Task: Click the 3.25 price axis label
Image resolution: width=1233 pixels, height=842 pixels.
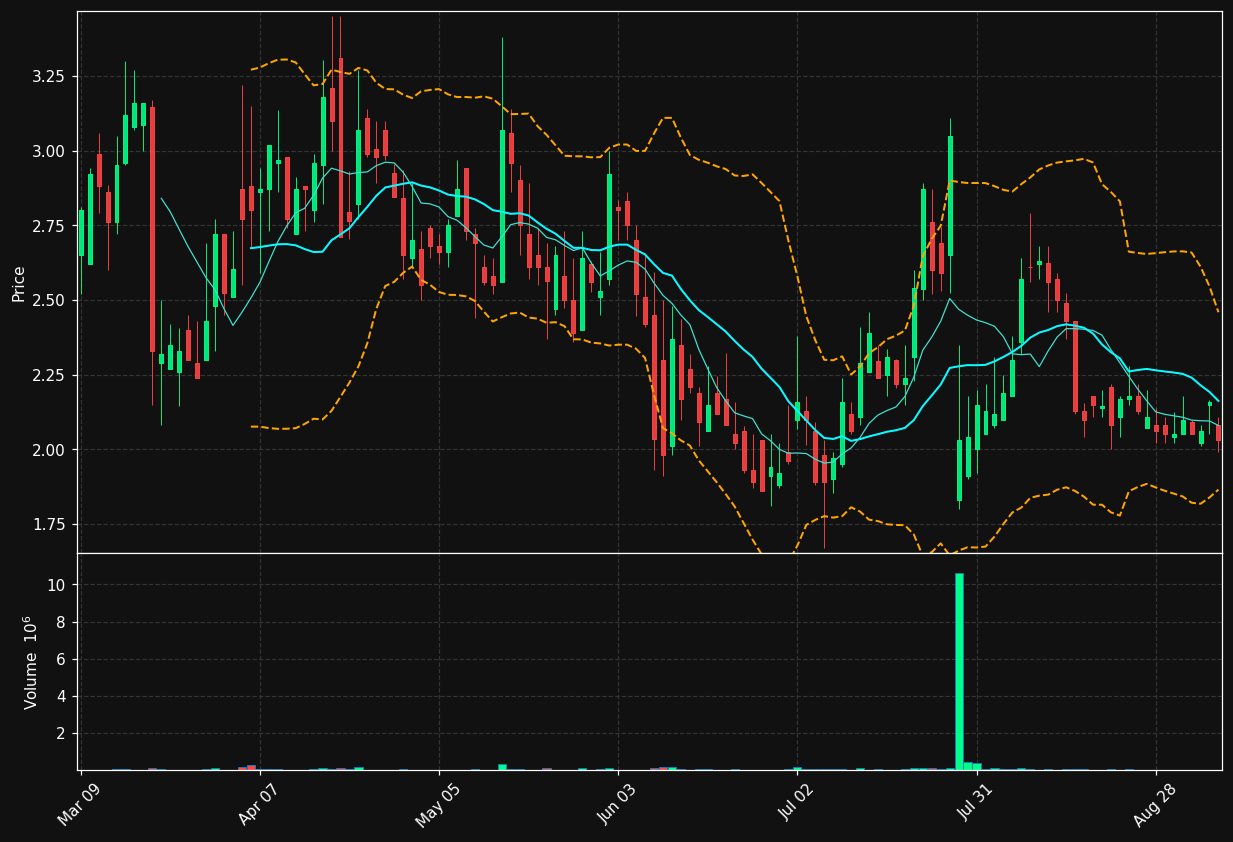Action: tap(51, 77)
